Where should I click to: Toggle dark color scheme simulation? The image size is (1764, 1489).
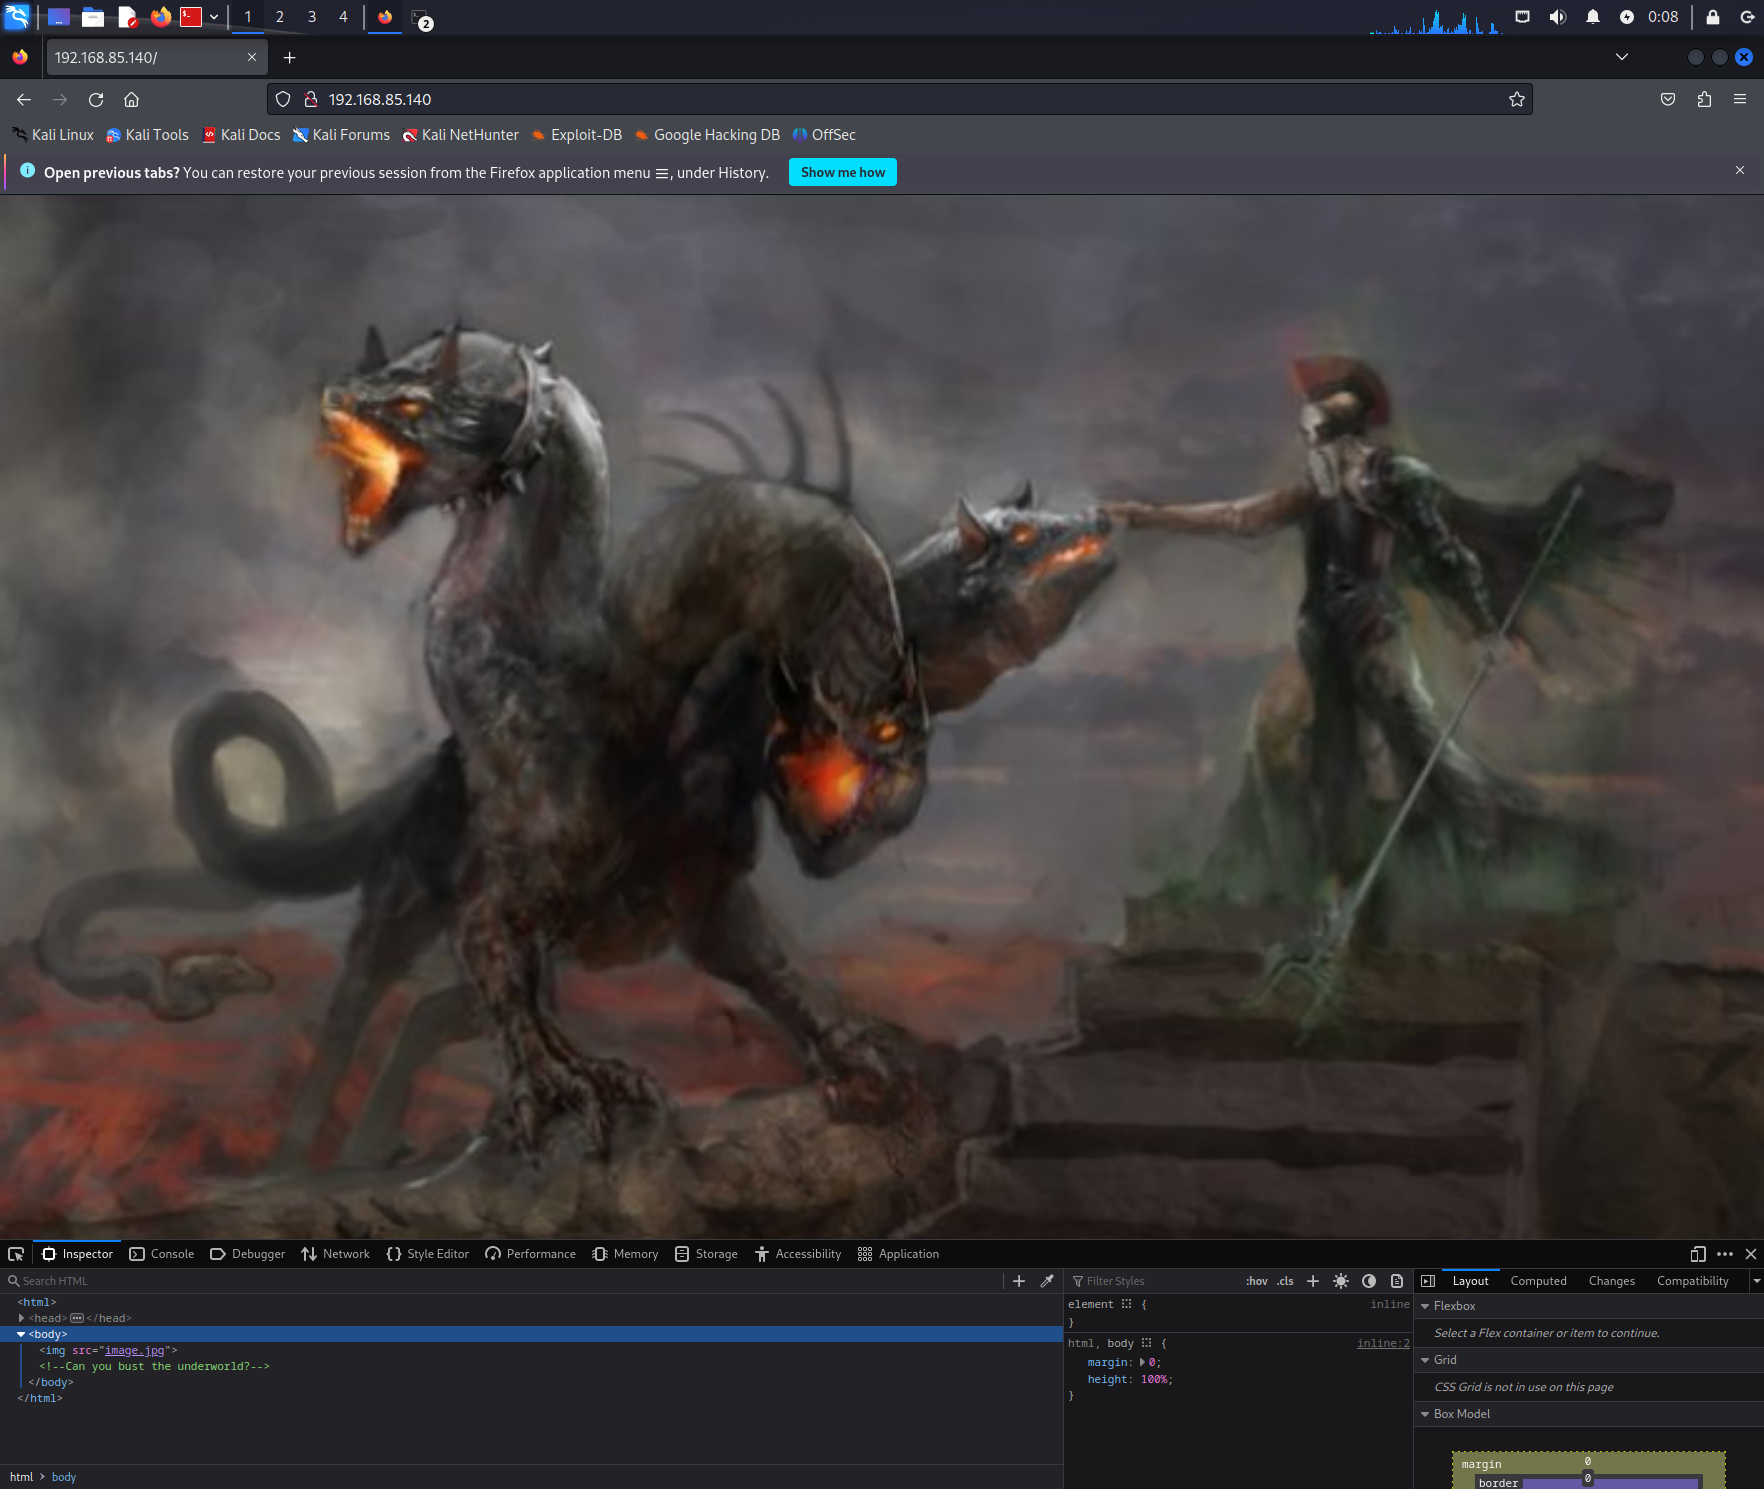tap(1369, 1281)
